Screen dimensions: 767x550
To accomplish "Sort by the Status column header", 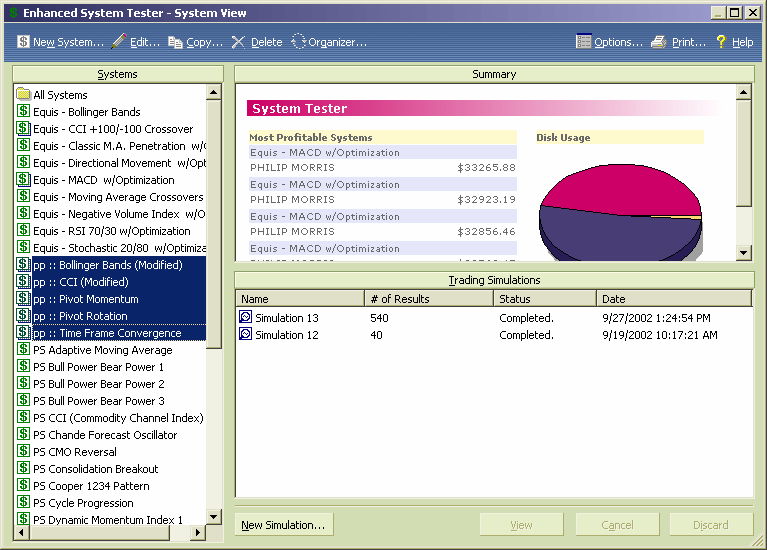I will pyautogui.click(x=545, y=299).
